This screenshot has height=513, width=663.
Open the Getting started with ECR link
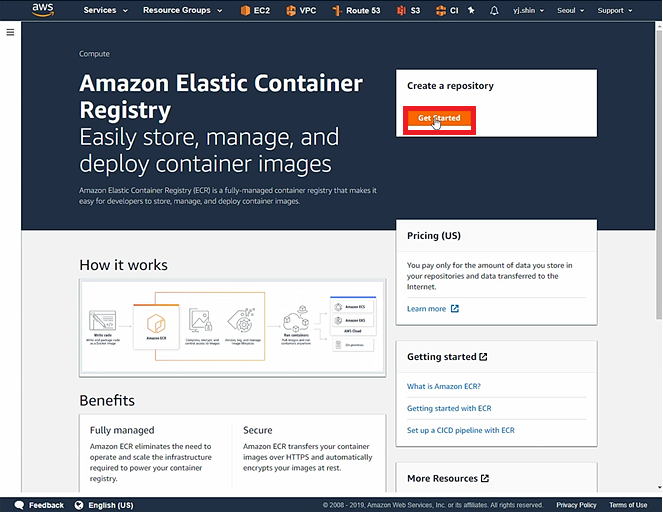(x=449, y=408)
